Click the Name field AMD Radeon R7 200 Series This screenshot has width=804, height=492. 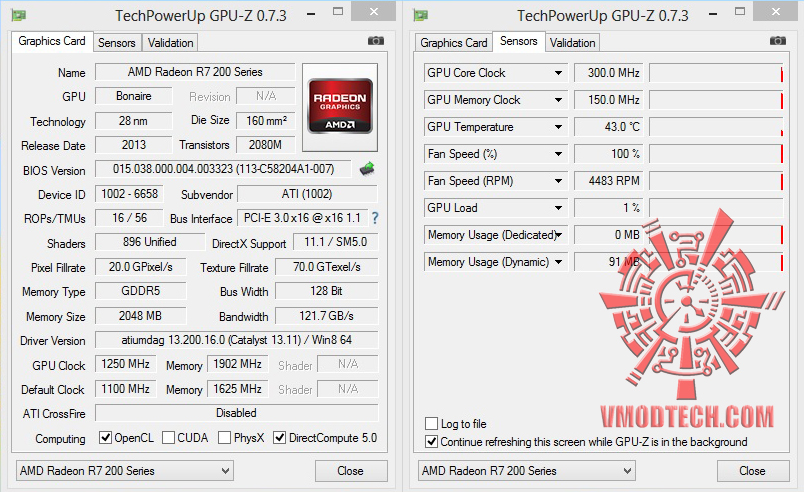click(195, 72)
